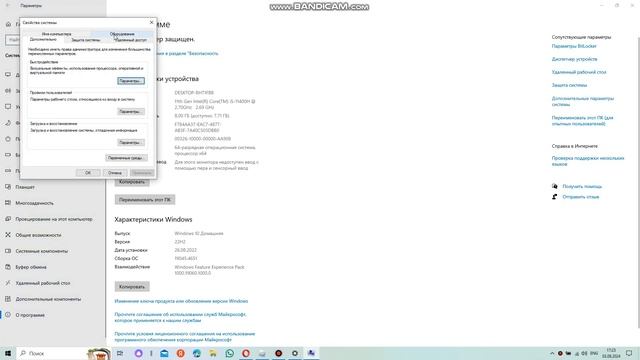640x360 pixels.
Task: Click Переименовать этот ПК advanced link
Action: 582,120
